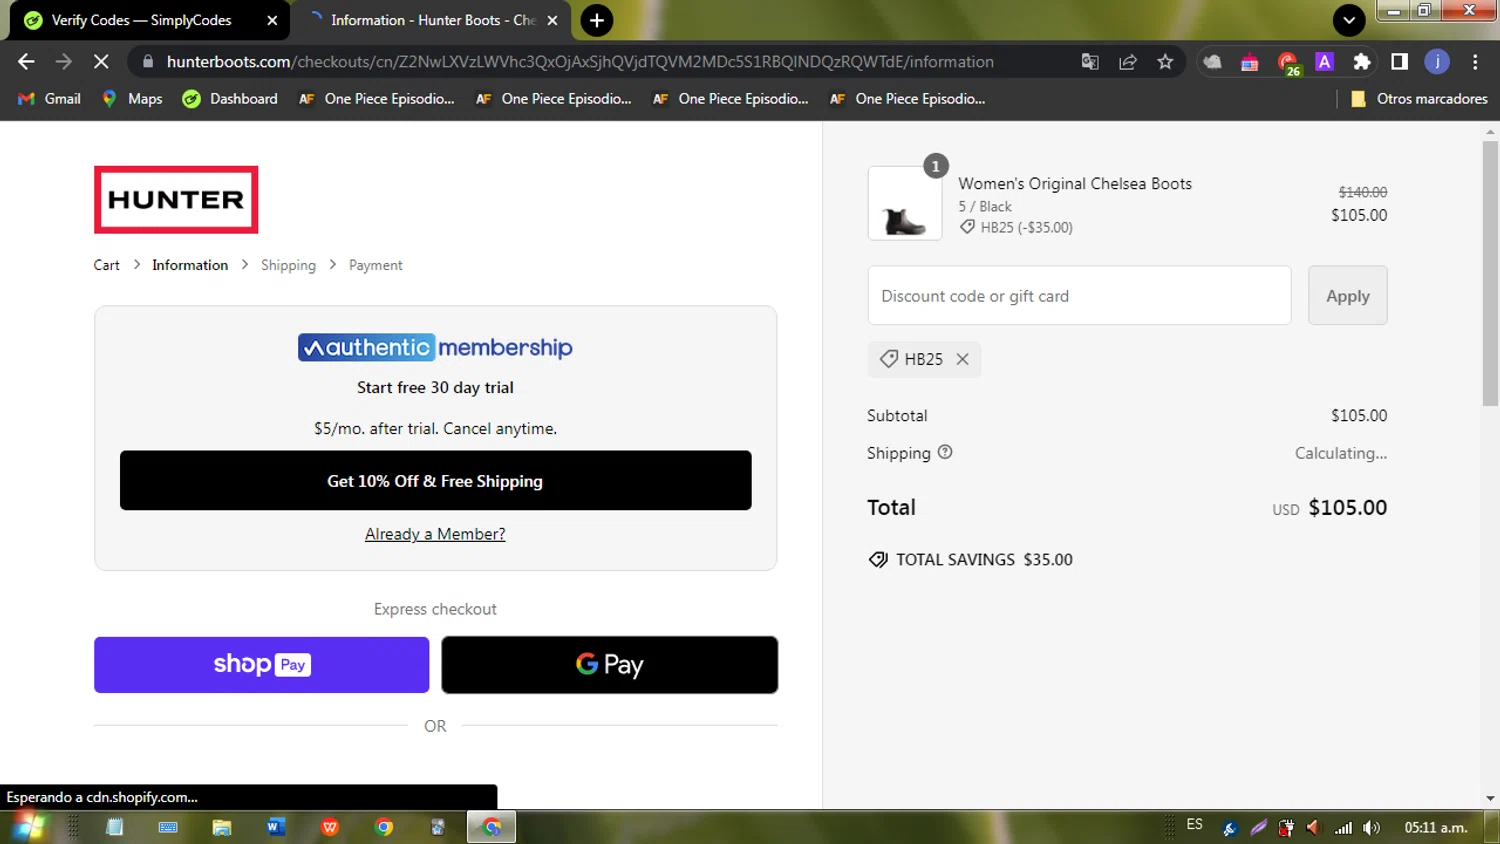Screen dimensions: 1500x844
Task: Click the authentic membership logo
Action: click(x=435, y=348)
